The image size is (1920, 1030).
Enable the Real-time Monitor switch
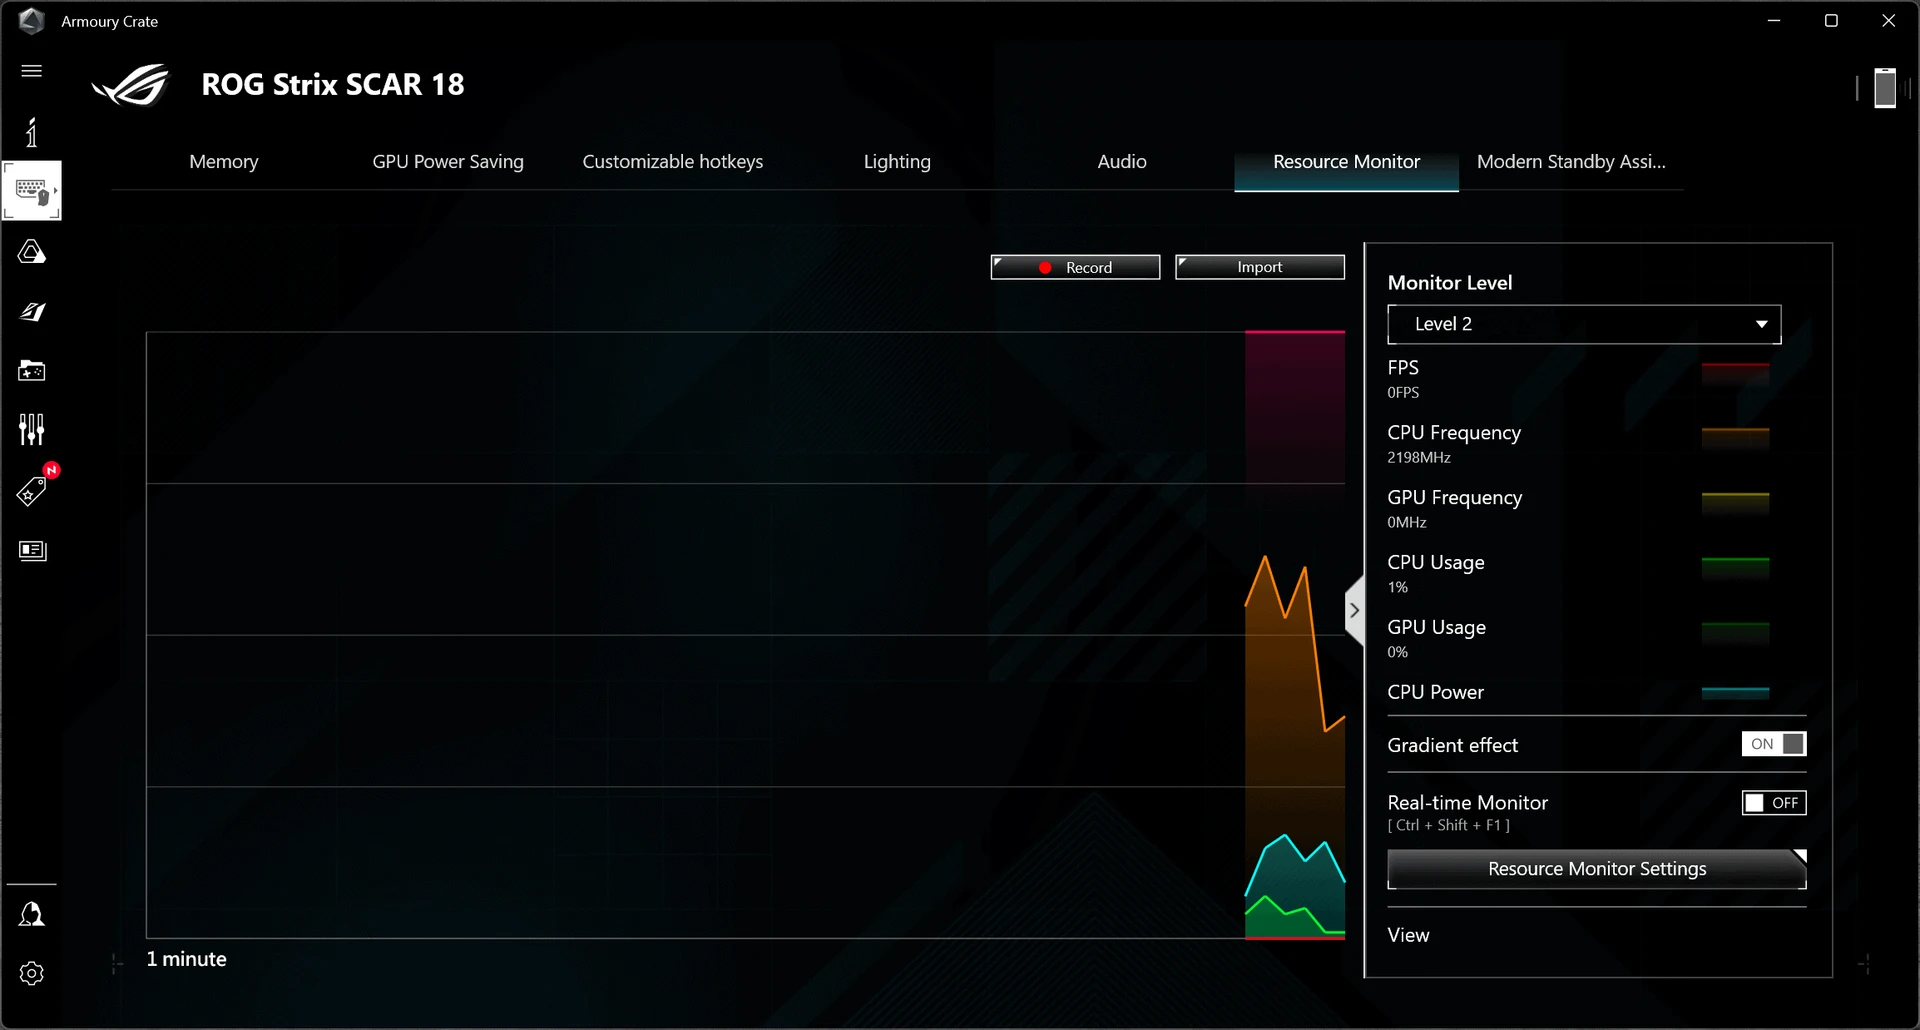click(x=1773, y=803)
